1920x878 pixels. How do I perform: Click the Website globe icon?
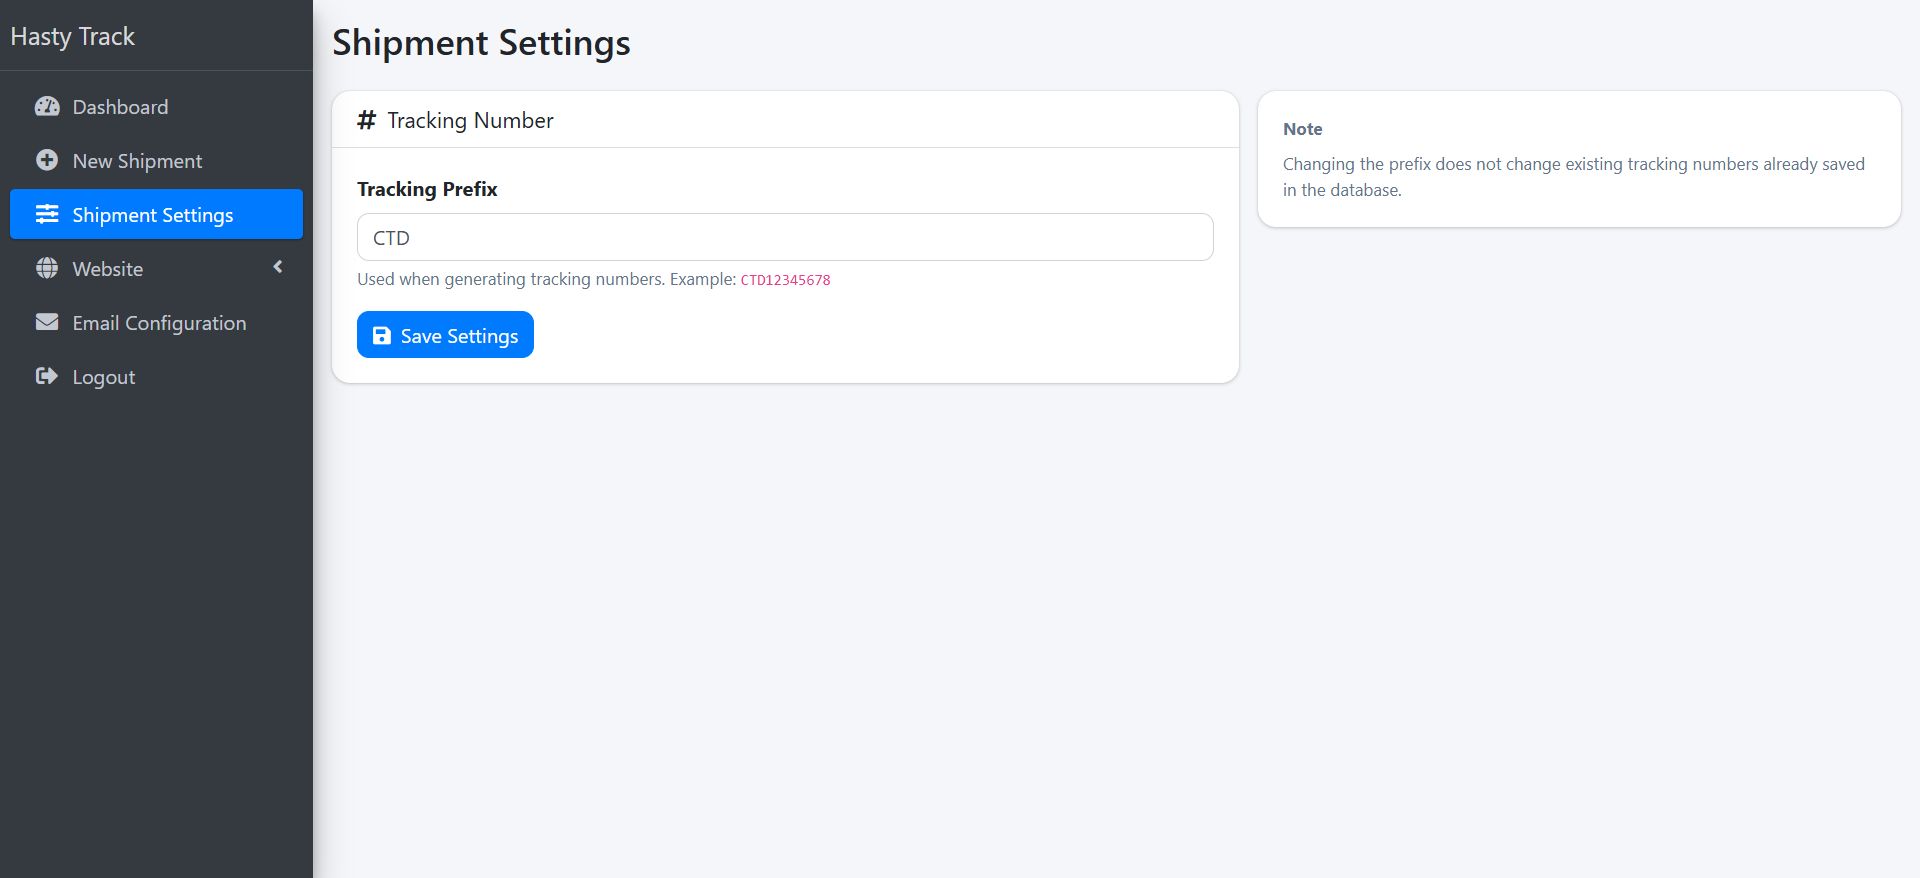[x=47, y=269]
